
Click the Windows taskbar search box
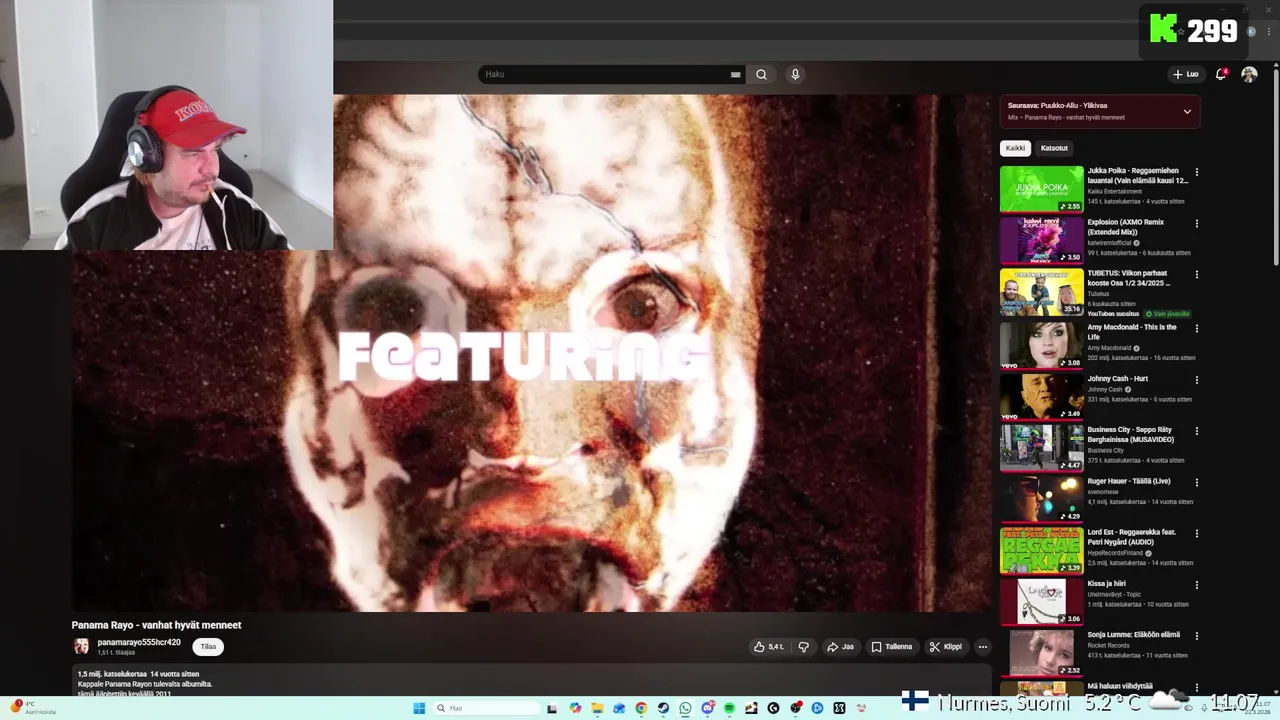pyautogui.click(x=485, y=708)
